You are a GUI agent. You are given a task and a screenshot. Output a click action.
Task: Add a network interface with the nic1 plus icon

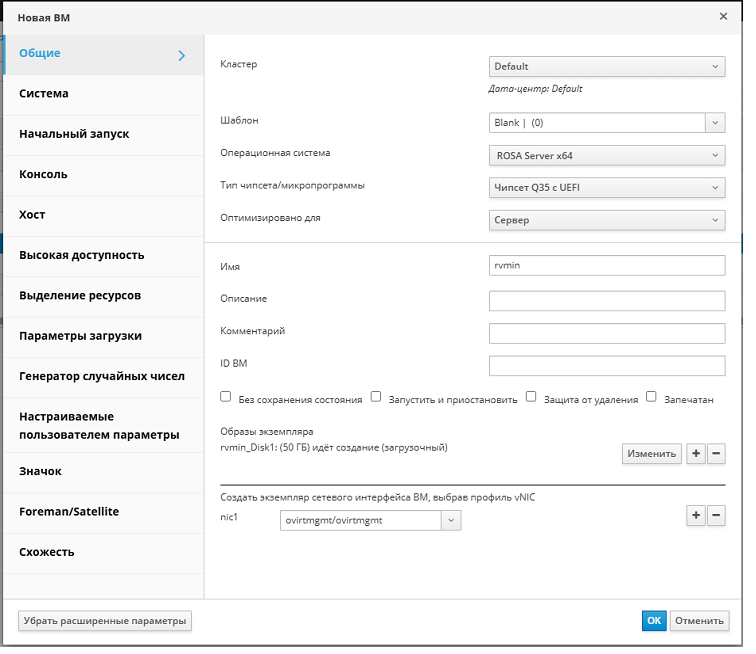[696, 515]
